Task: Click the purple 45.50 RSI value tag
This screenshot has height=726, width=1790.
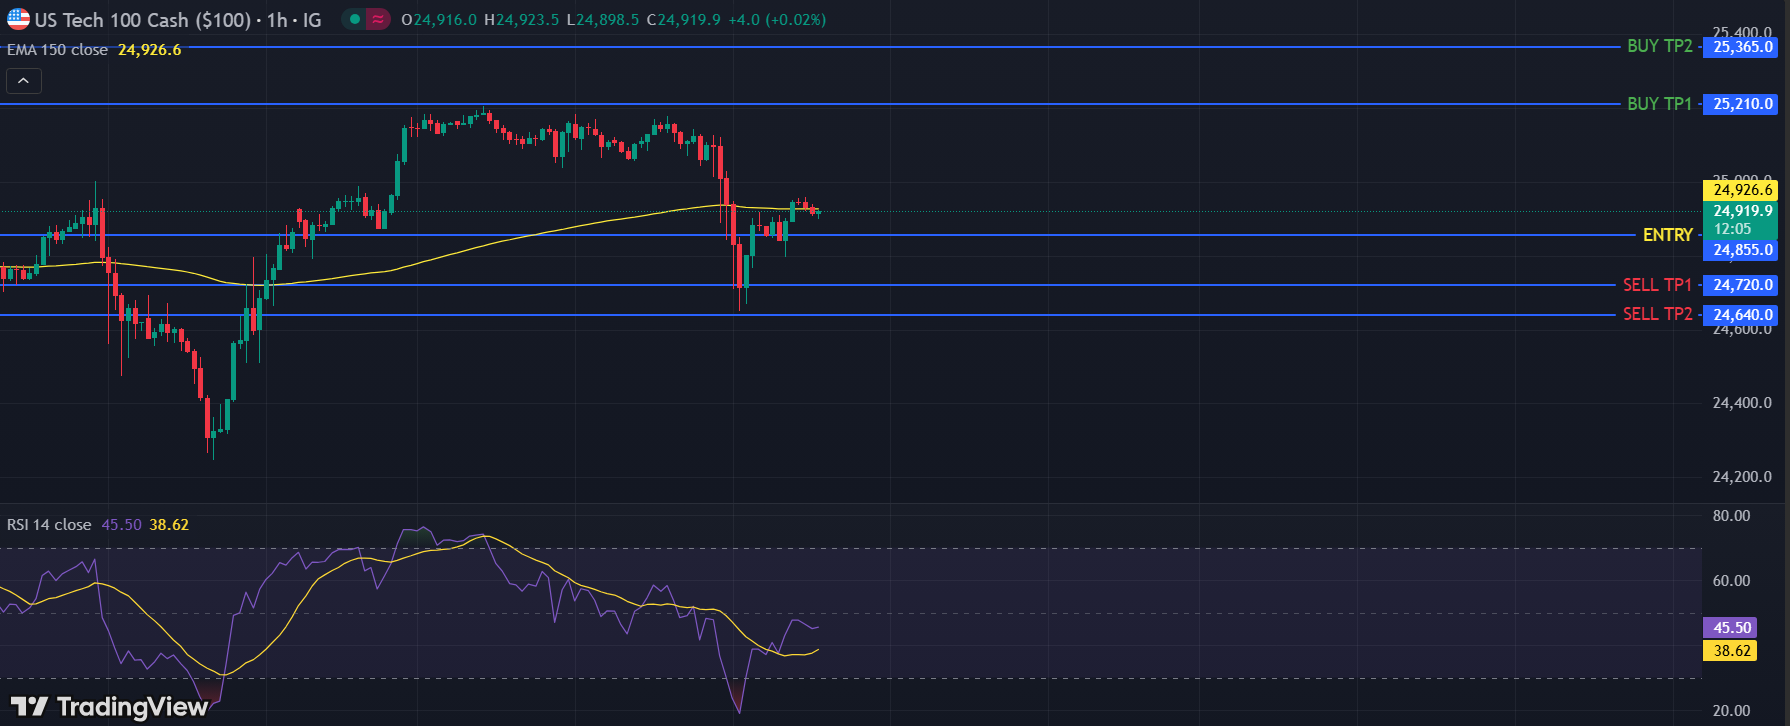Action: [x=1732, y=628]
